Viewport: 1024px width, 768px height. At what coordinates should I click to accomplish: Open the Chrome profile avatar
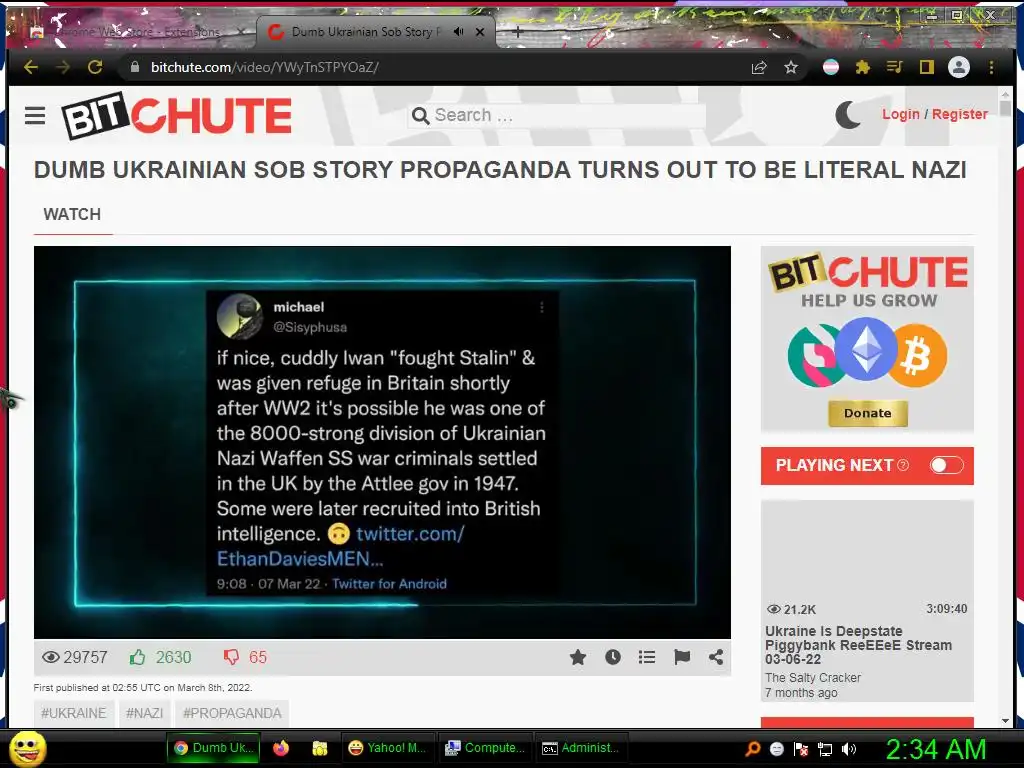(959, 67)
